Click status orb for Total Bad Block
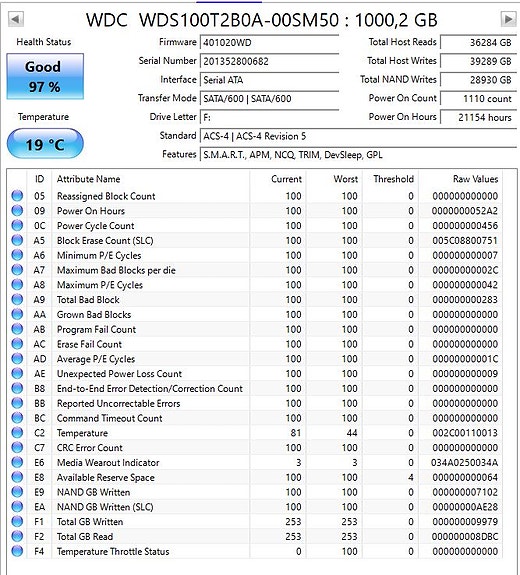The image size is (520, 575). click(x=17, y=300)
